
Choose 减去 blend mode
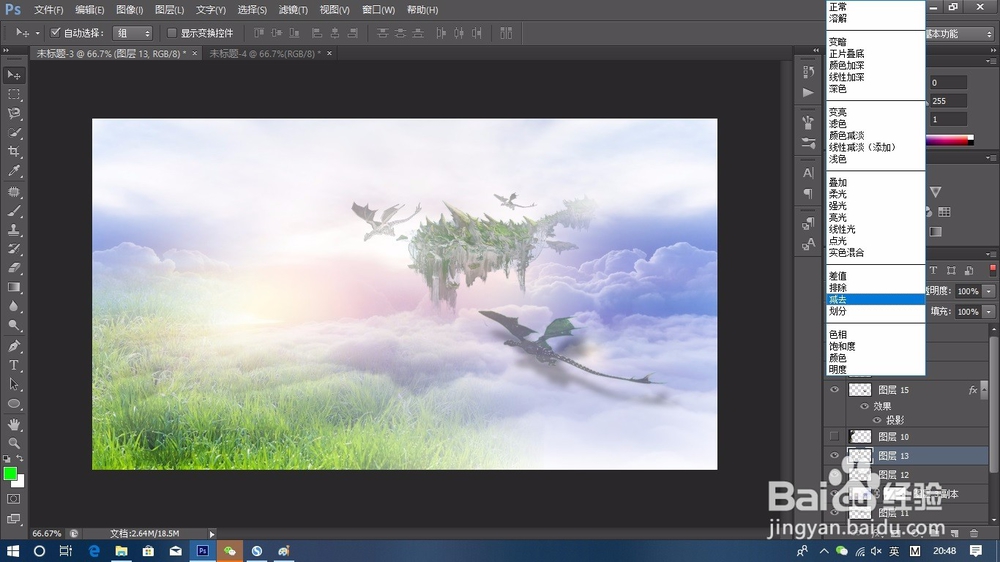(876, 299)
